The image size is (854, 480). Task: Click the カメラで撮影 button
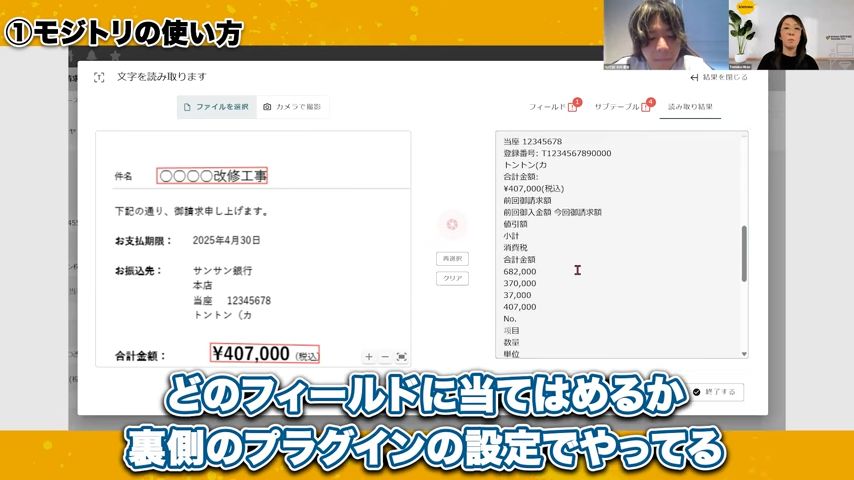click(292, 107)
